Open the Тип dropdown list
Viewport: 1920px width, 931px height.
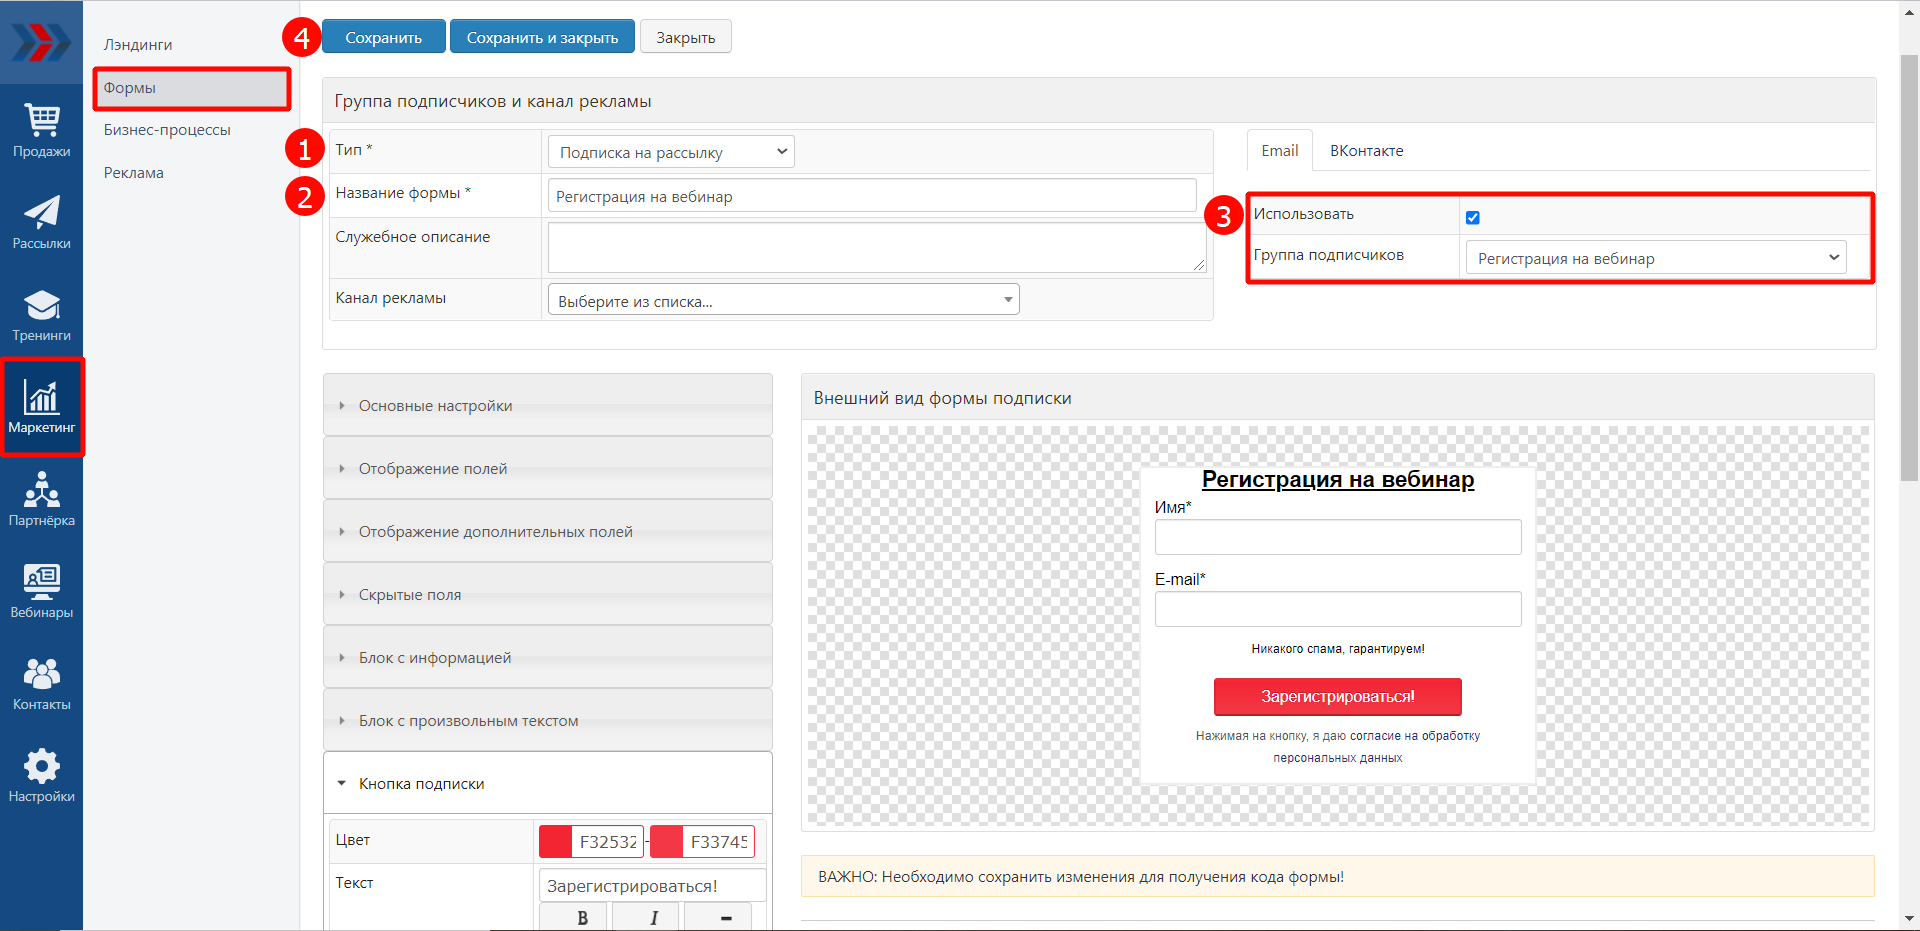tap(671, 152)
